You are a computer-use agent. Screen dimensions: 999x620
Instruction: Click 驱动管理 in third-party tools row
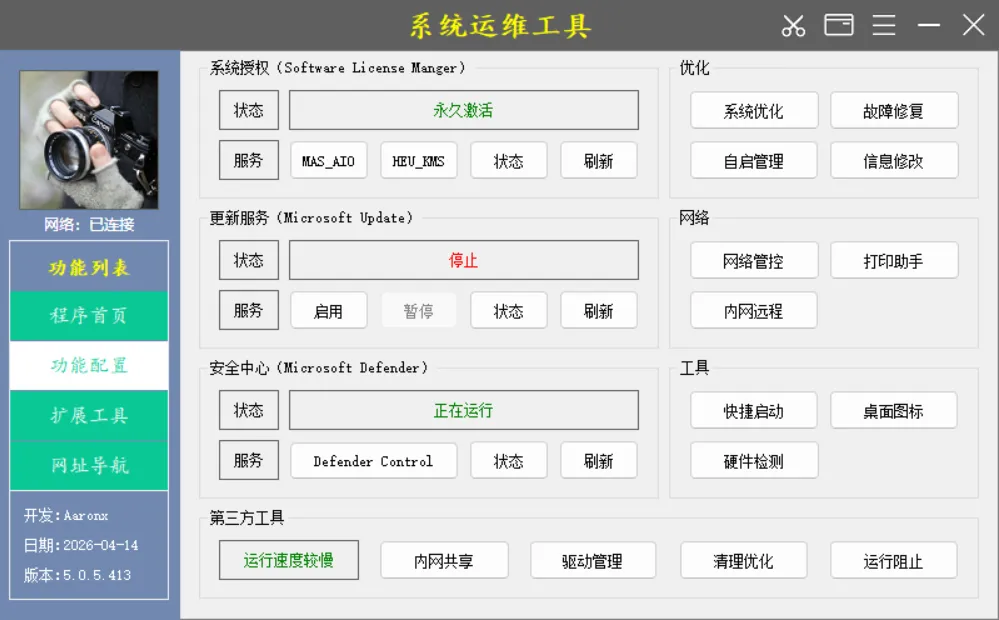point(593,561)
